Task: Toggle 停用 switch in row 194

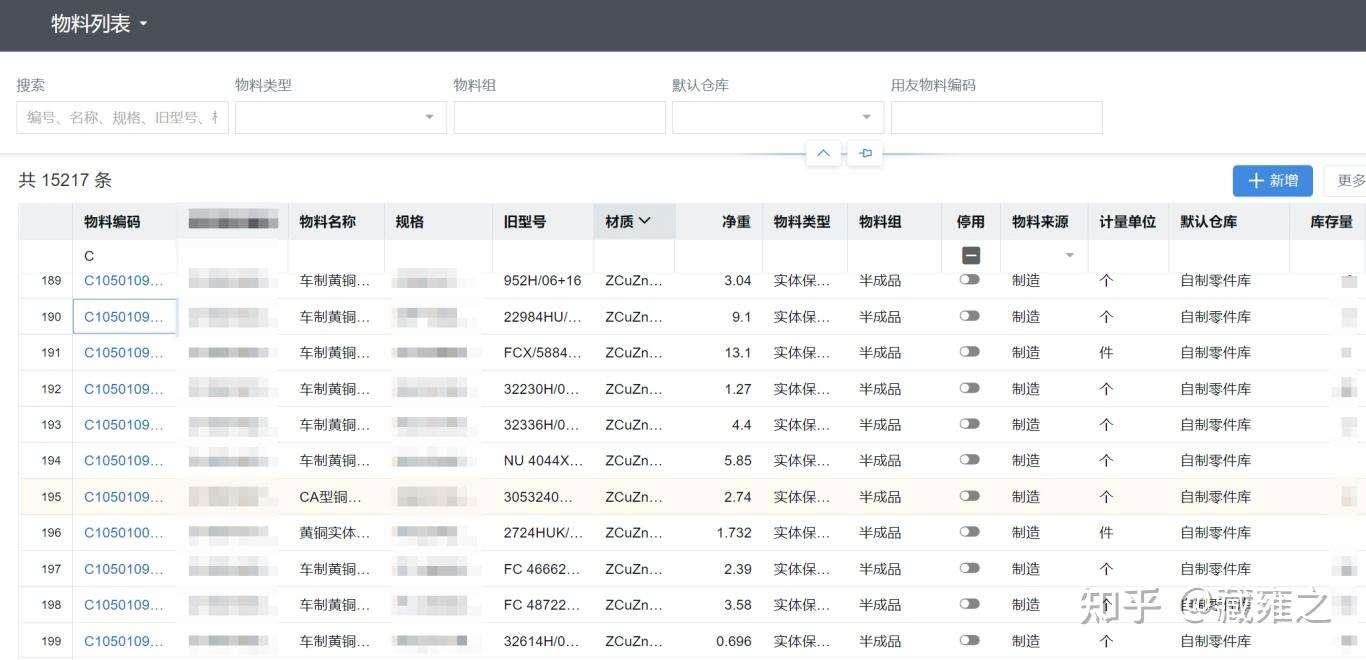Action: pyautogui.click(x=969, y=460)
